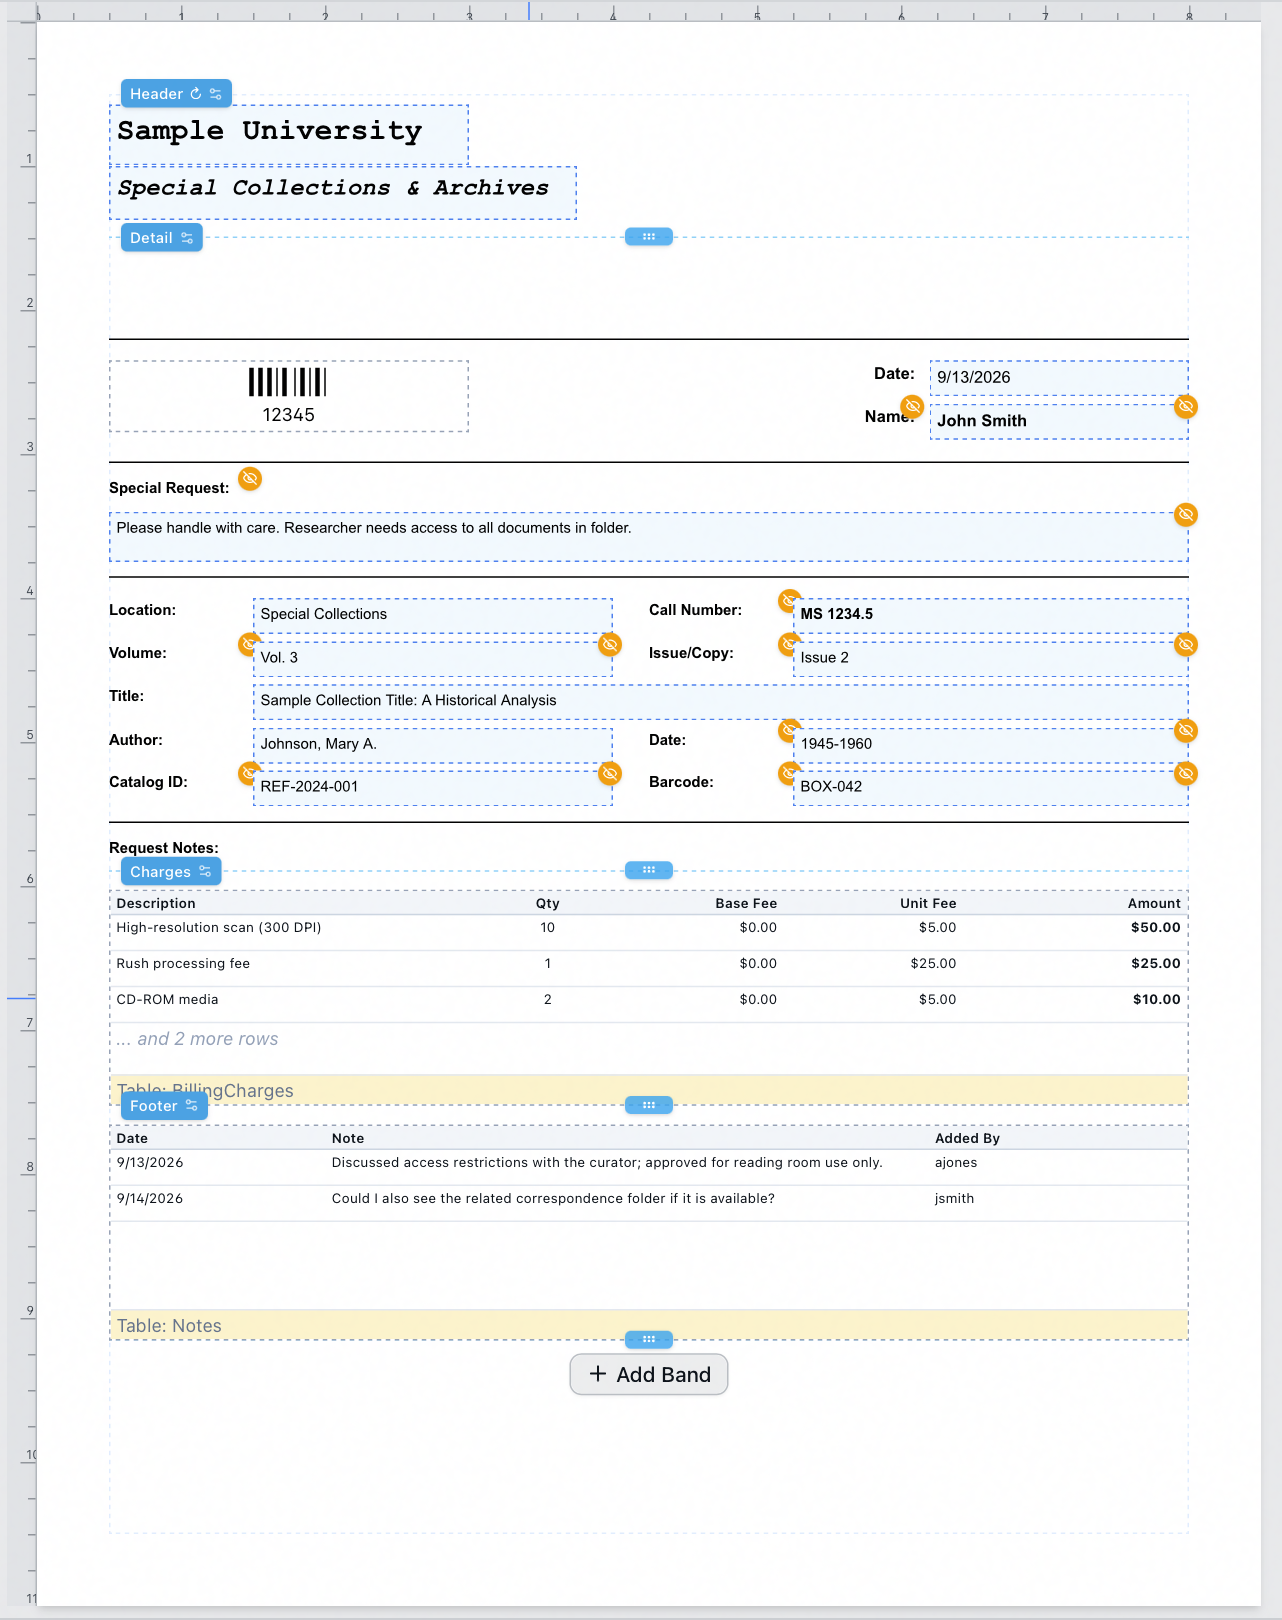Click the Added By column header
The height and width of the screenshot is (1620, 1282).
click(967, 1138)
